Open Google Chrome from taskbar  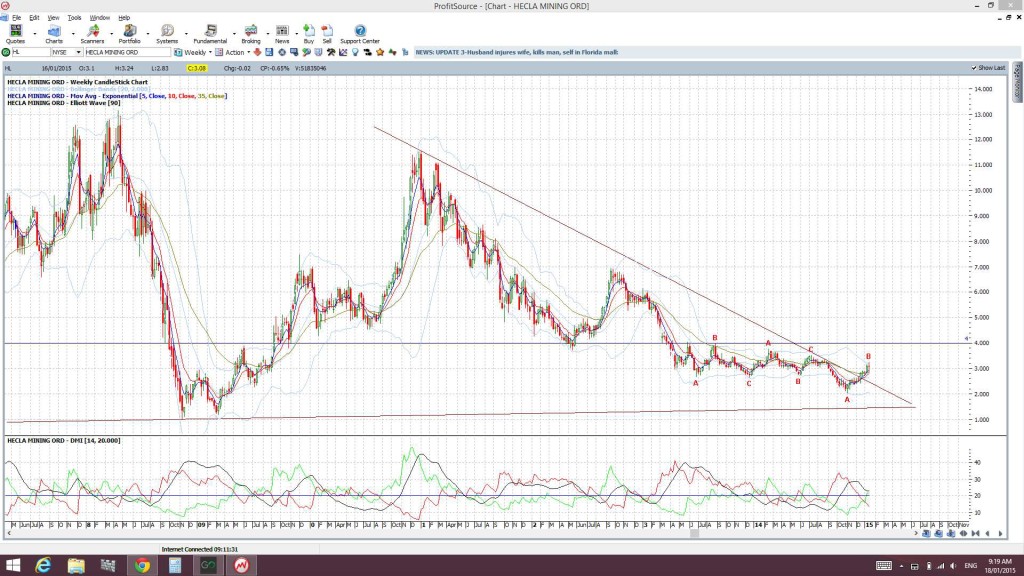tap(142, 566)
